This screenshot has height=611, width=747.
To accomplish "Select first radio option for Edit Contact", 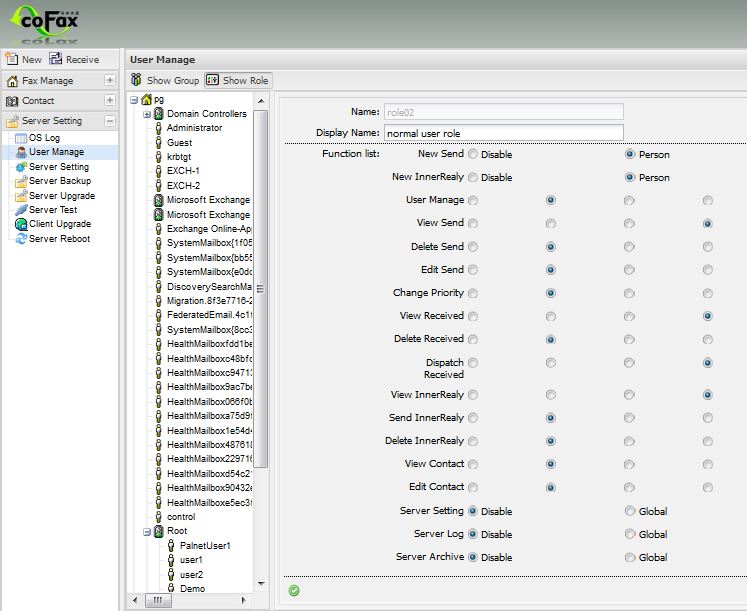I will click(x=473, y=487).
